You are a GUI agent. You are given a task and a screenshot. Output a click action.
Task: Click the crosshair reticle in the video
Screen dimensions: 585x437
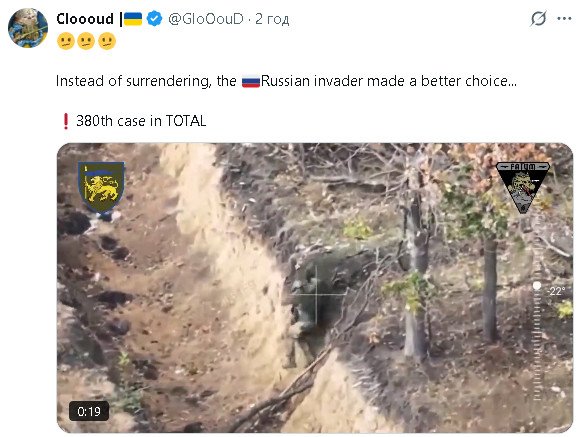pos(317,294)
